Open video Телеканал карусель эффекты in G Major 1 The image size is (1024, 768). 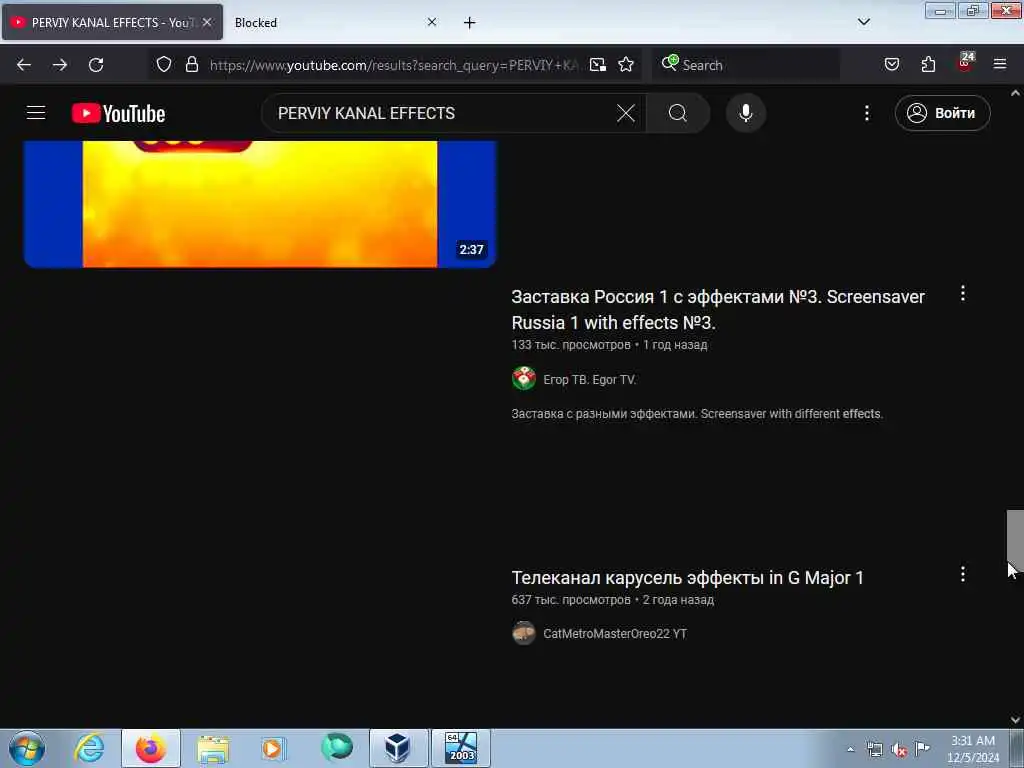click(687, 578)
